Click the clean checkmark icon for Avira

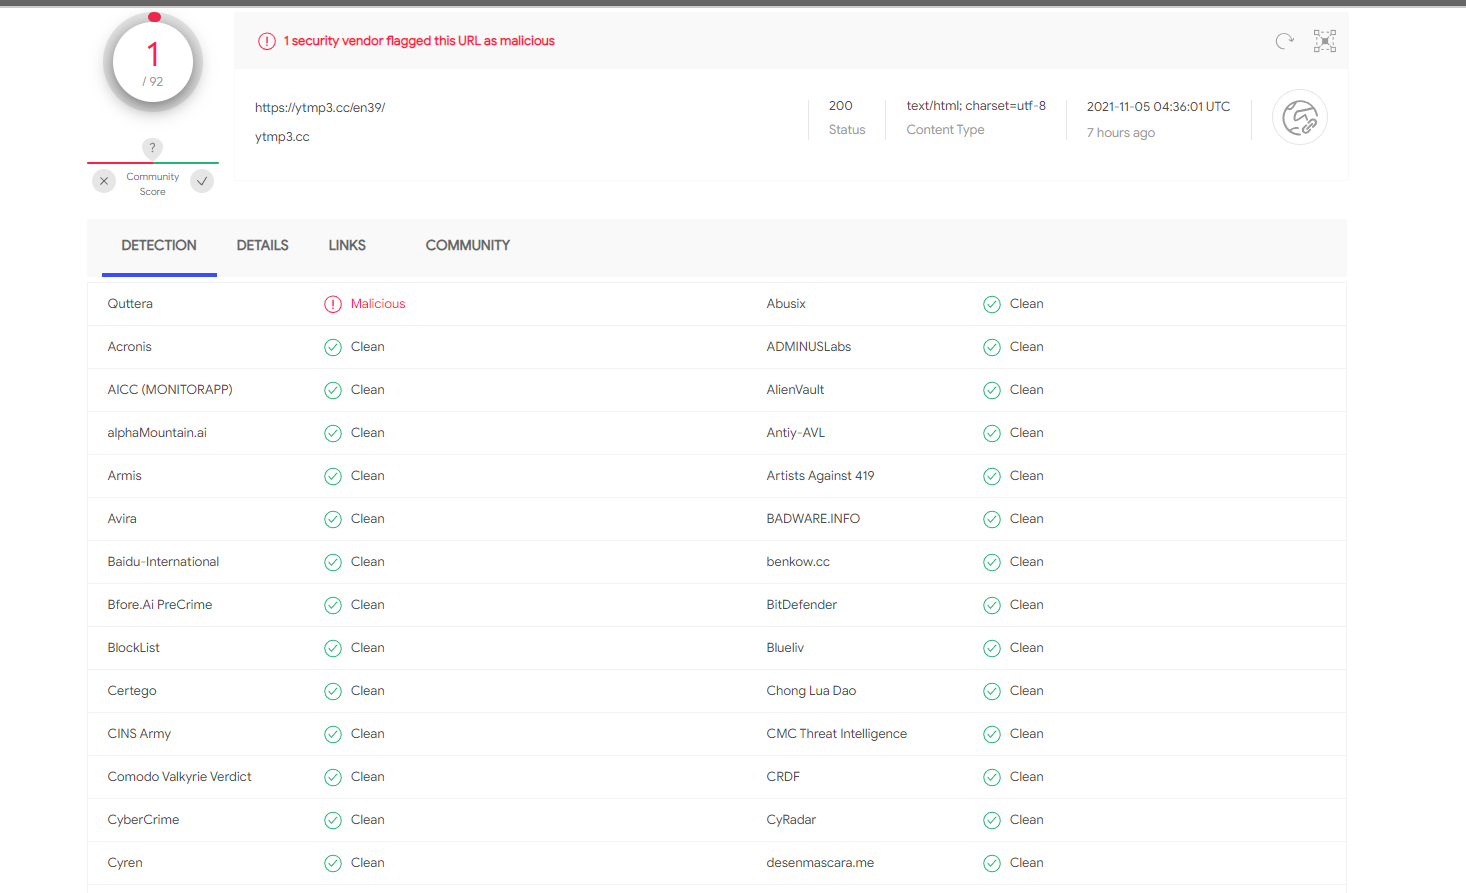(333, 519)
